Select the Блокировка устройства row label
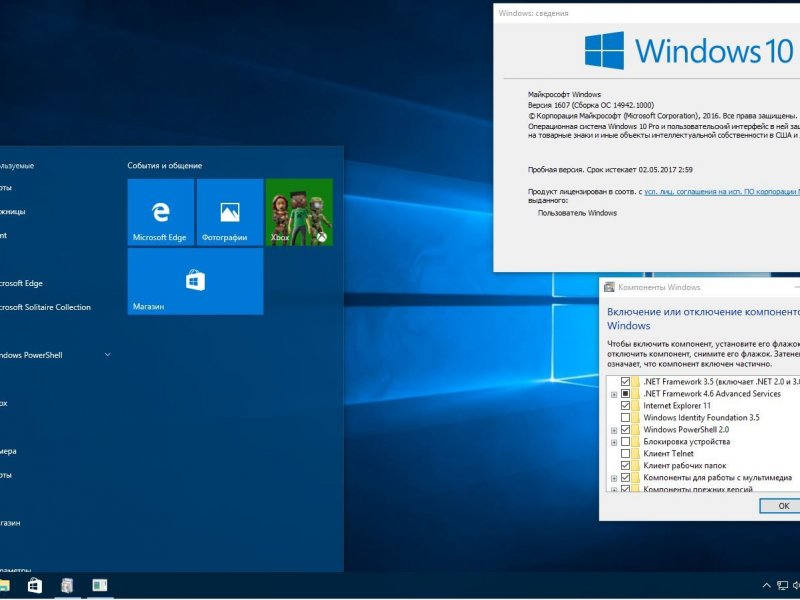Viewport: 800px width, 600px height. tap(686, 441)
